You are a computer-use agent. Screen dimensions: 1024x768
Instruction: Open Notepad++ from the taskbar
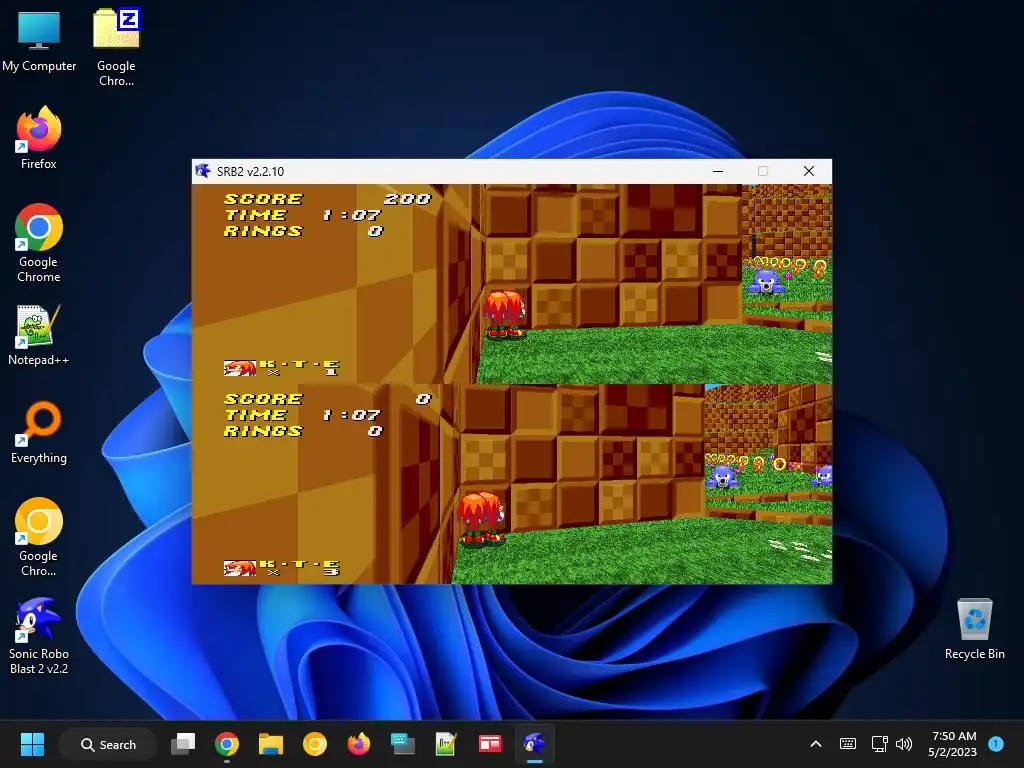click(x=446, y=744)
